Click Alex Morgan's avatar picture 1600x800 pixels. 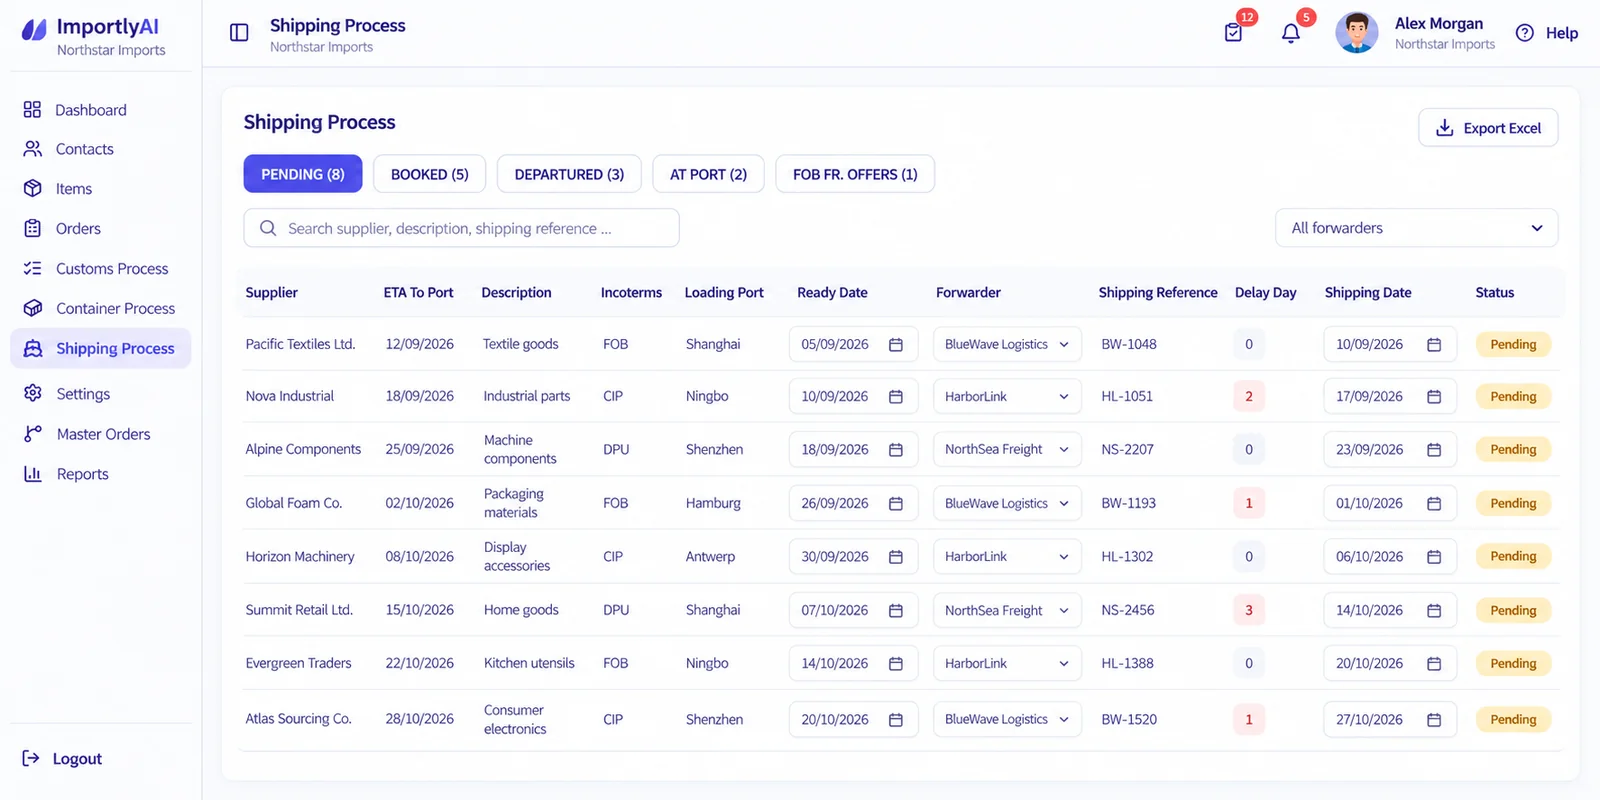(x=1357, y=33)
